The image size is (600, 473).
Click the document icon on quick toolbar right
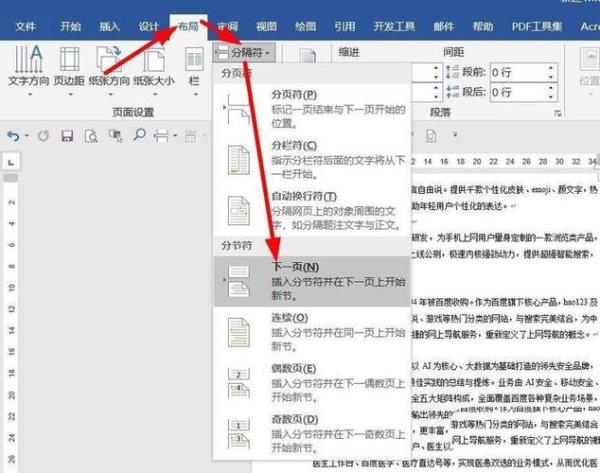pos(431,136)
